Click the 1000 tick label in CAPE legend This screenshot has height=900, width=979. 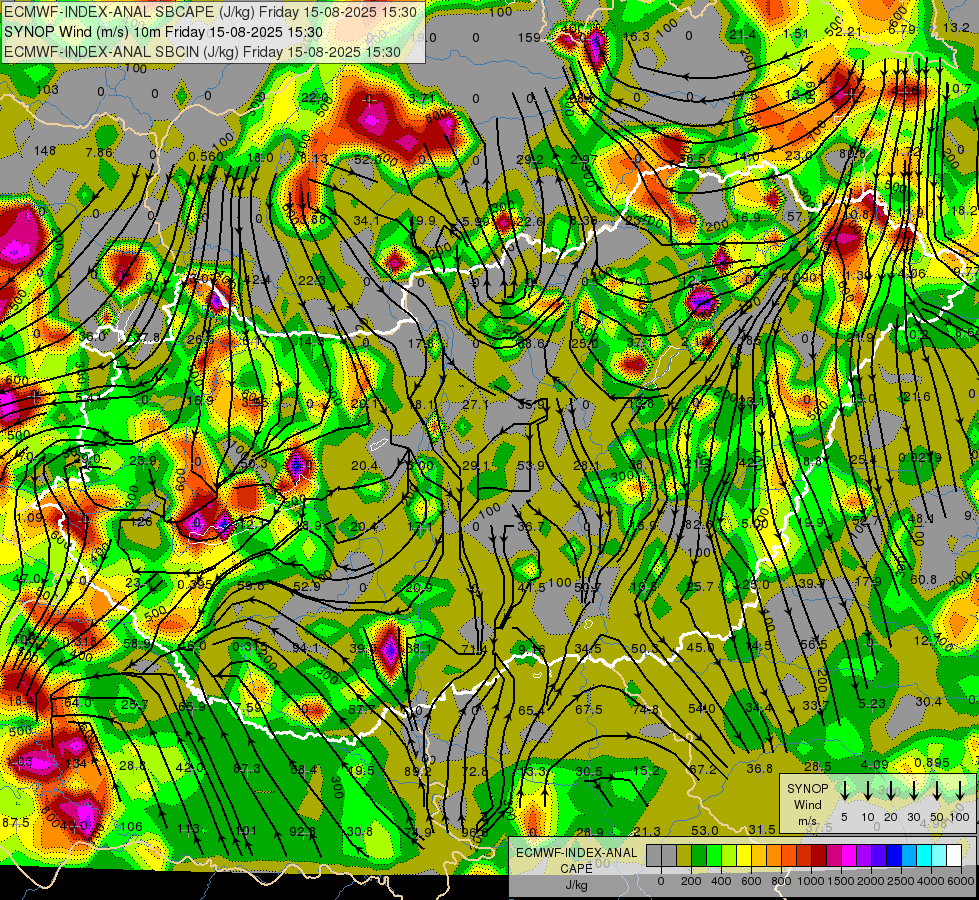tap(811, 881)
